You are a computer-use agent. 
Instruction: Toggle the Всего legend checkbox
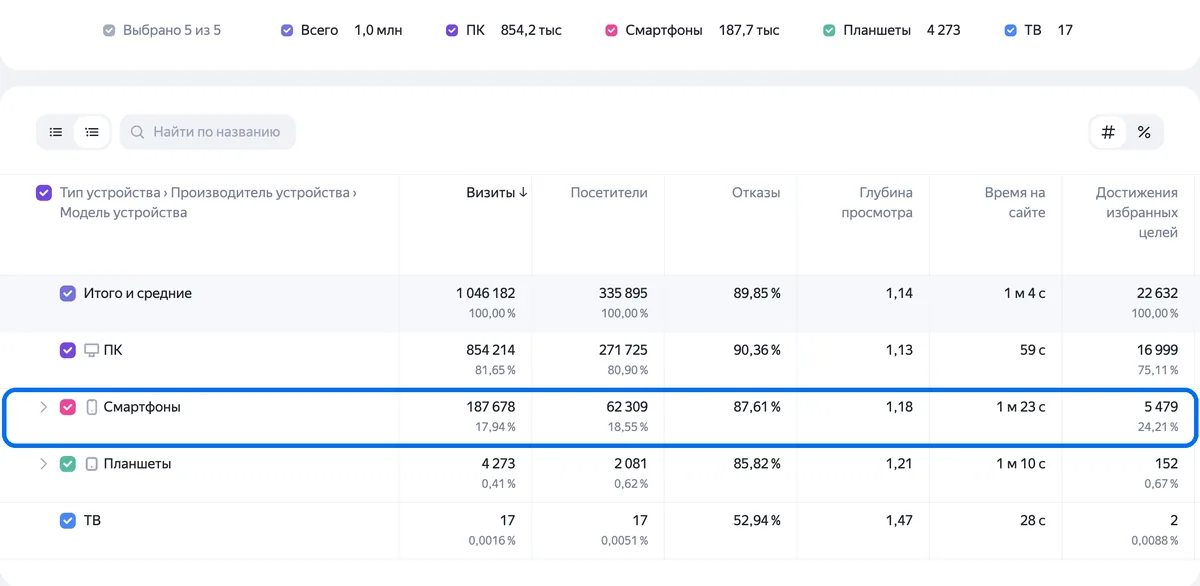[x=288, y=30]
